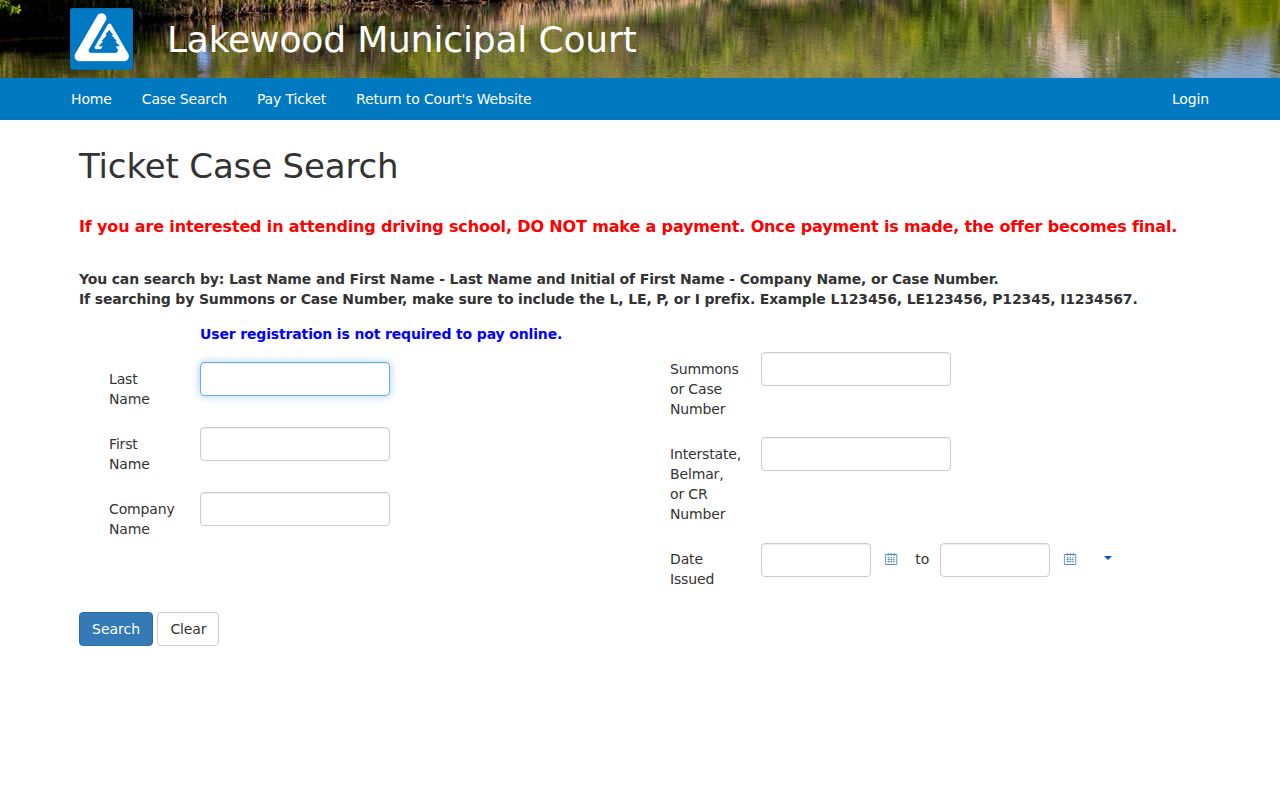Click the Ticket Case Search heading

pyautogui.click(x=238, y=166)
